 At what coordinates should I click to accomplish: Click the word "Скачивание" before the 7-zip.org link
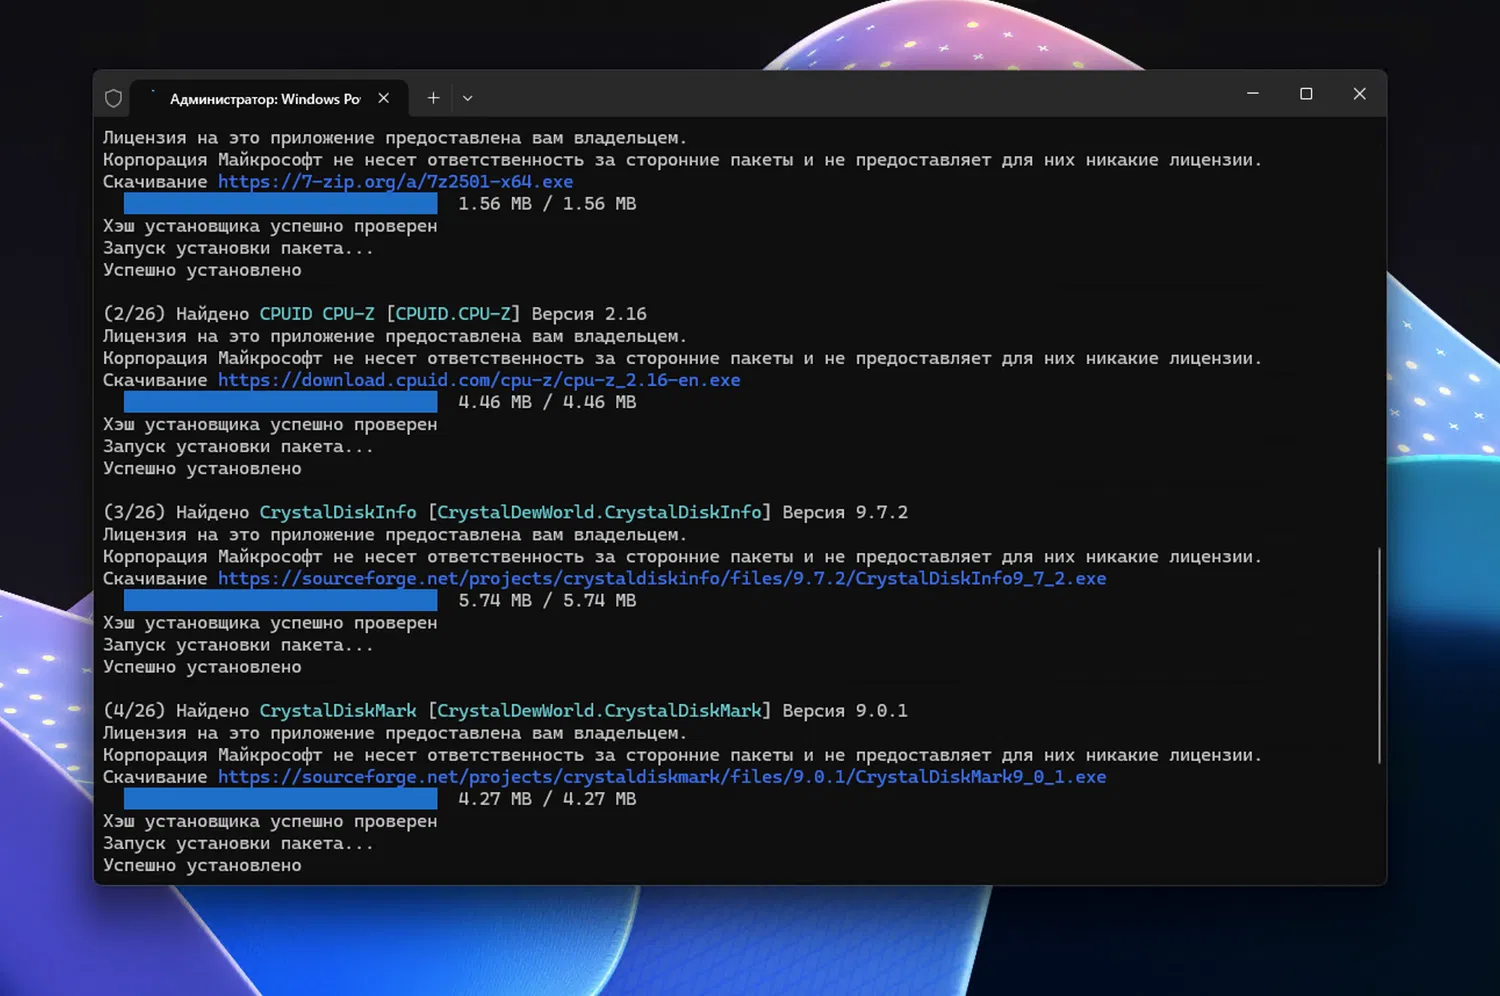(155, 182)
